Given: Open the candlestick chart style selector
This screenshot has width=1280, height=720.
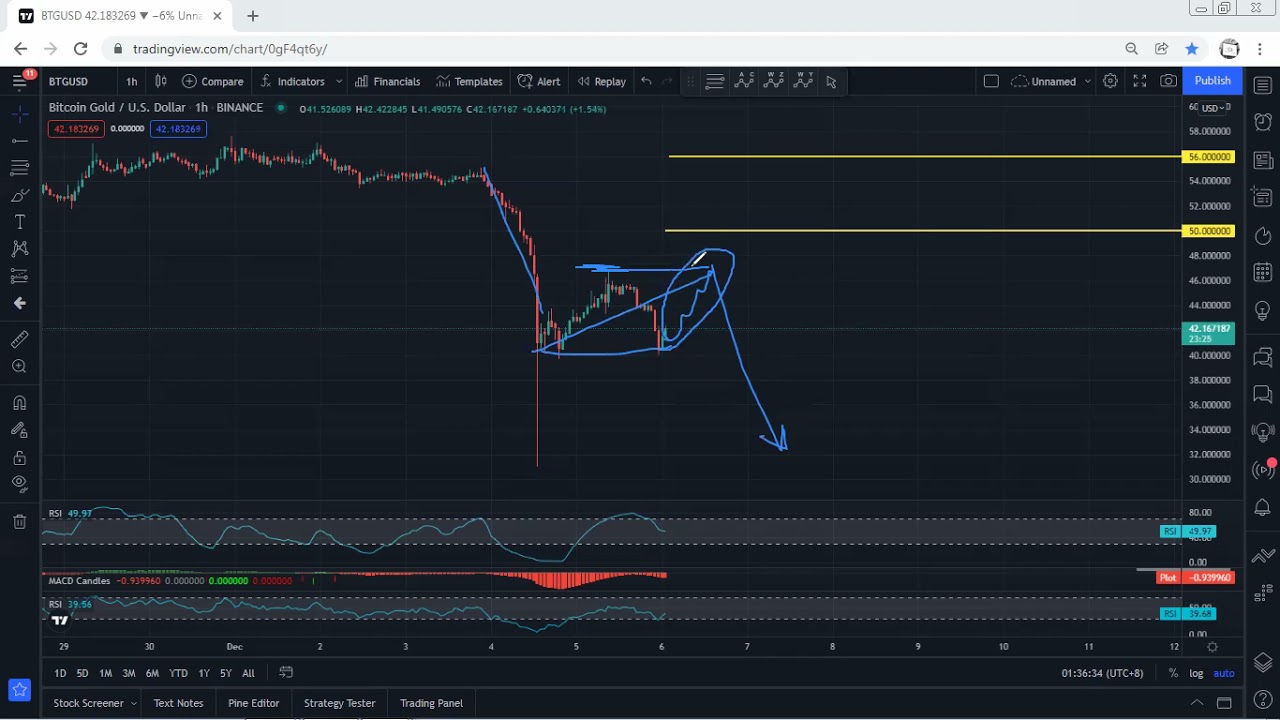Looking at the screenshot, I should (161, 81).
